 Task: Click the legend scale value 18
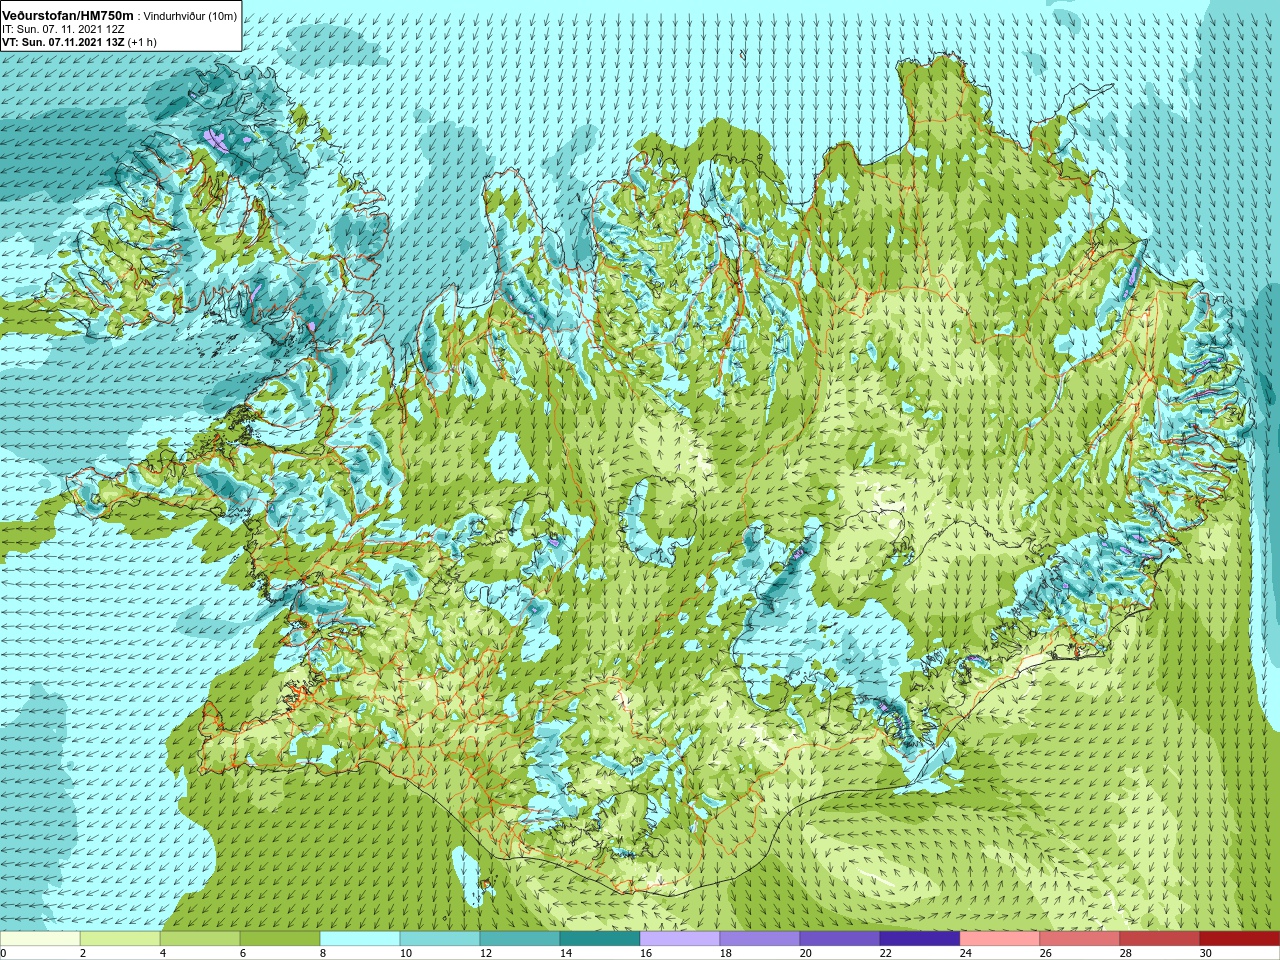click(726, 953)
